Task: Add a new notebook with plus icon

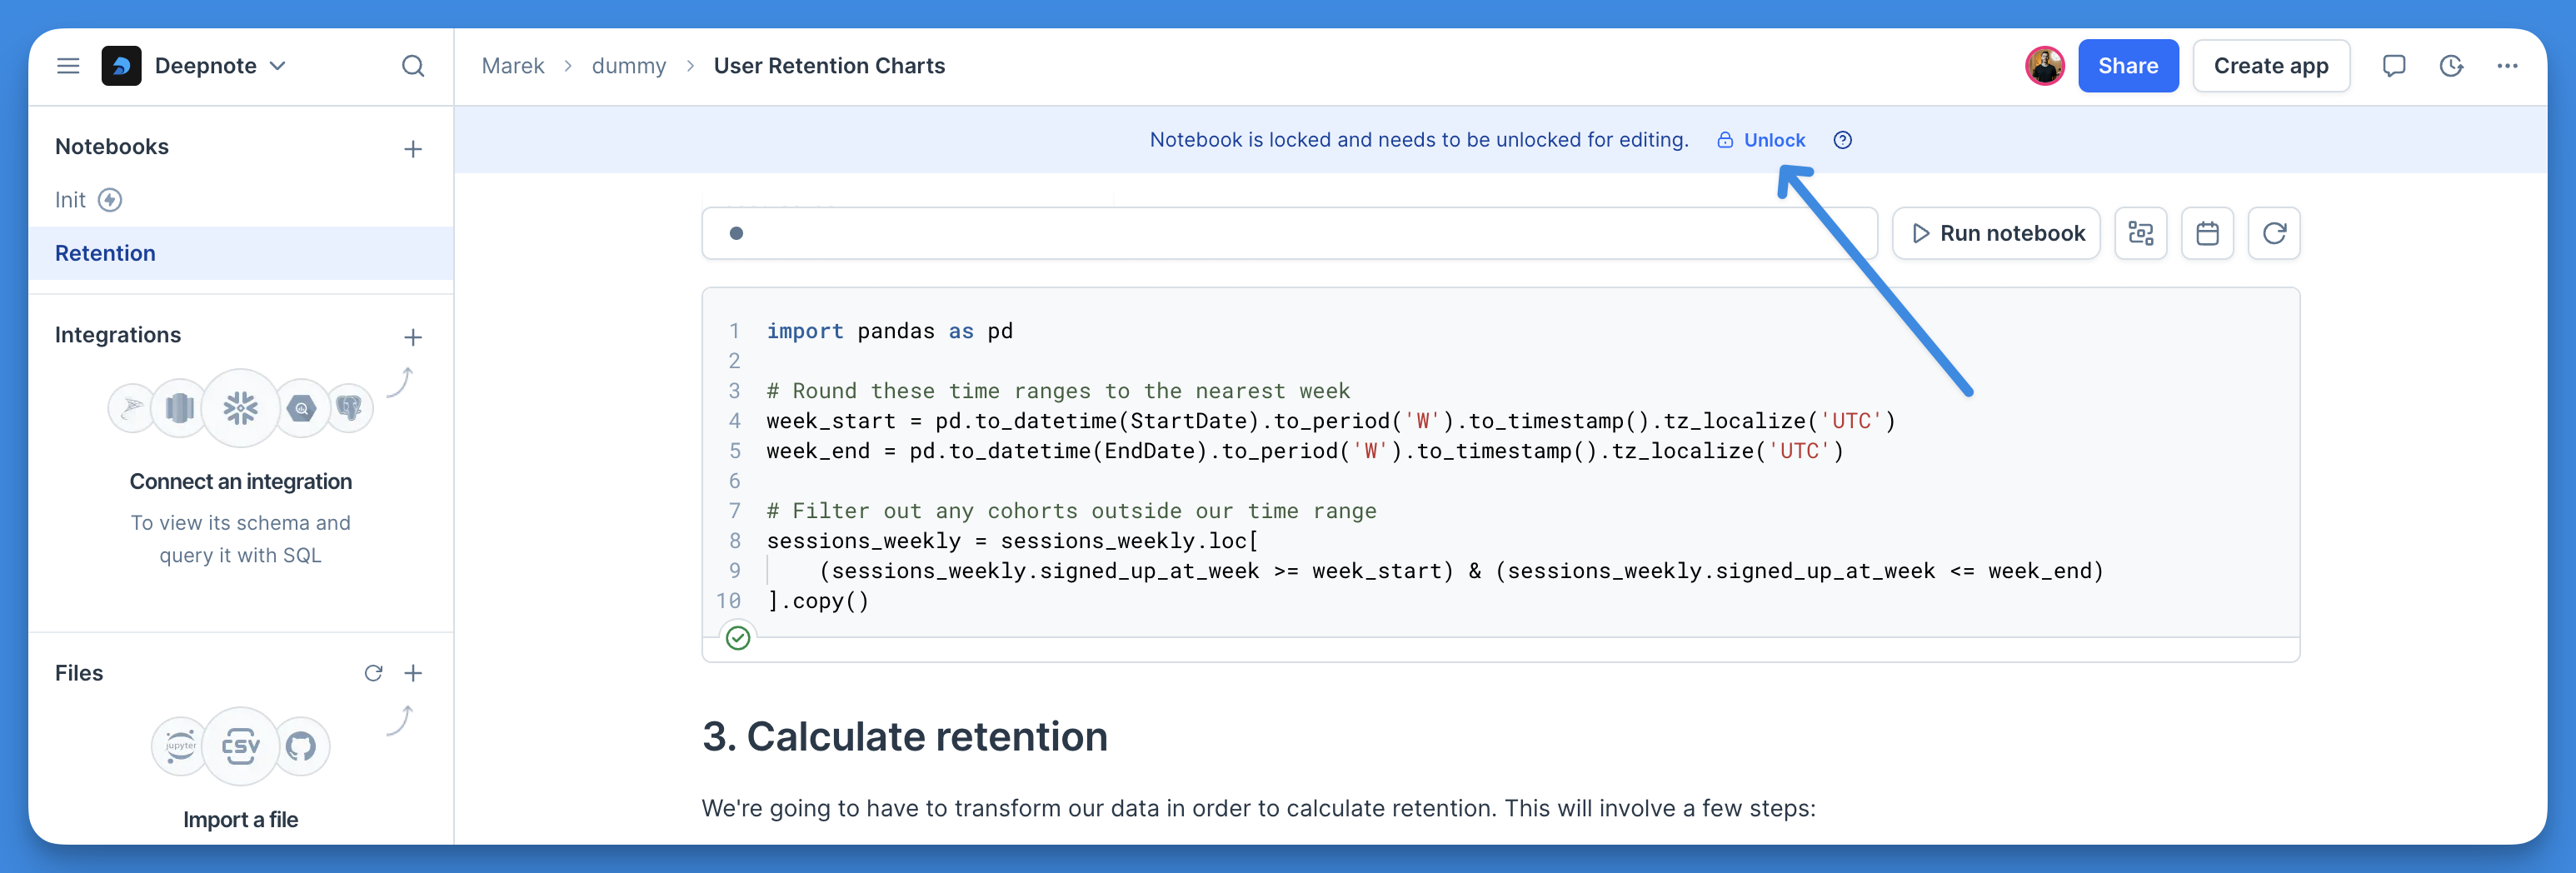Action: (x=412, y=149)
